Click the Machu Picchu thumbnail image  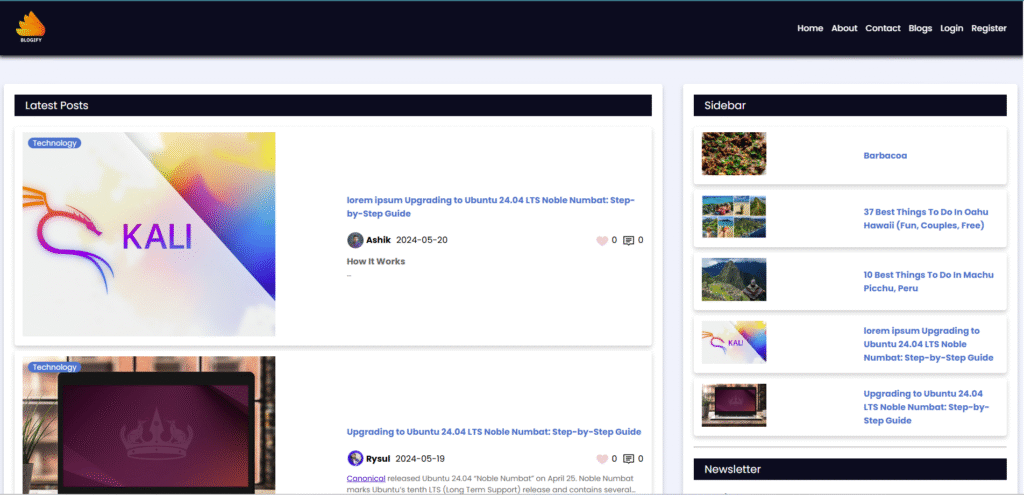pyautogui.click(x=734, y=280)
